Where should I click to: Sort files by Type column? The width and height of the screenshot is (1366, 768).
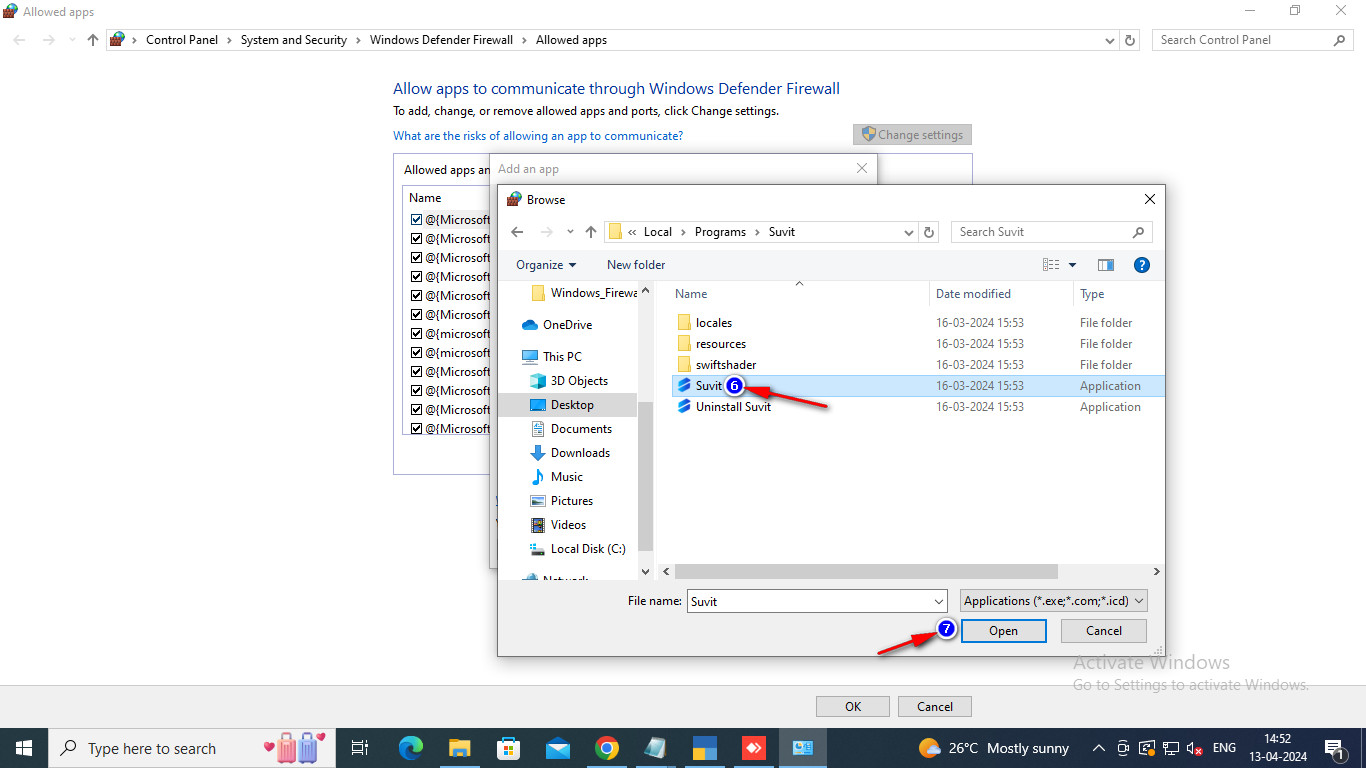click(x=1092, y=294)
